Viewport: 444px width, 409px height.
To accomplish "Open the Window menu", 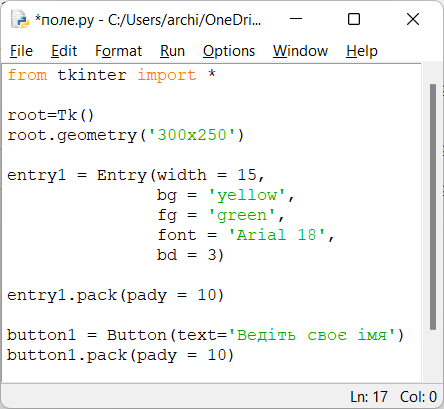I will point(300,51).
